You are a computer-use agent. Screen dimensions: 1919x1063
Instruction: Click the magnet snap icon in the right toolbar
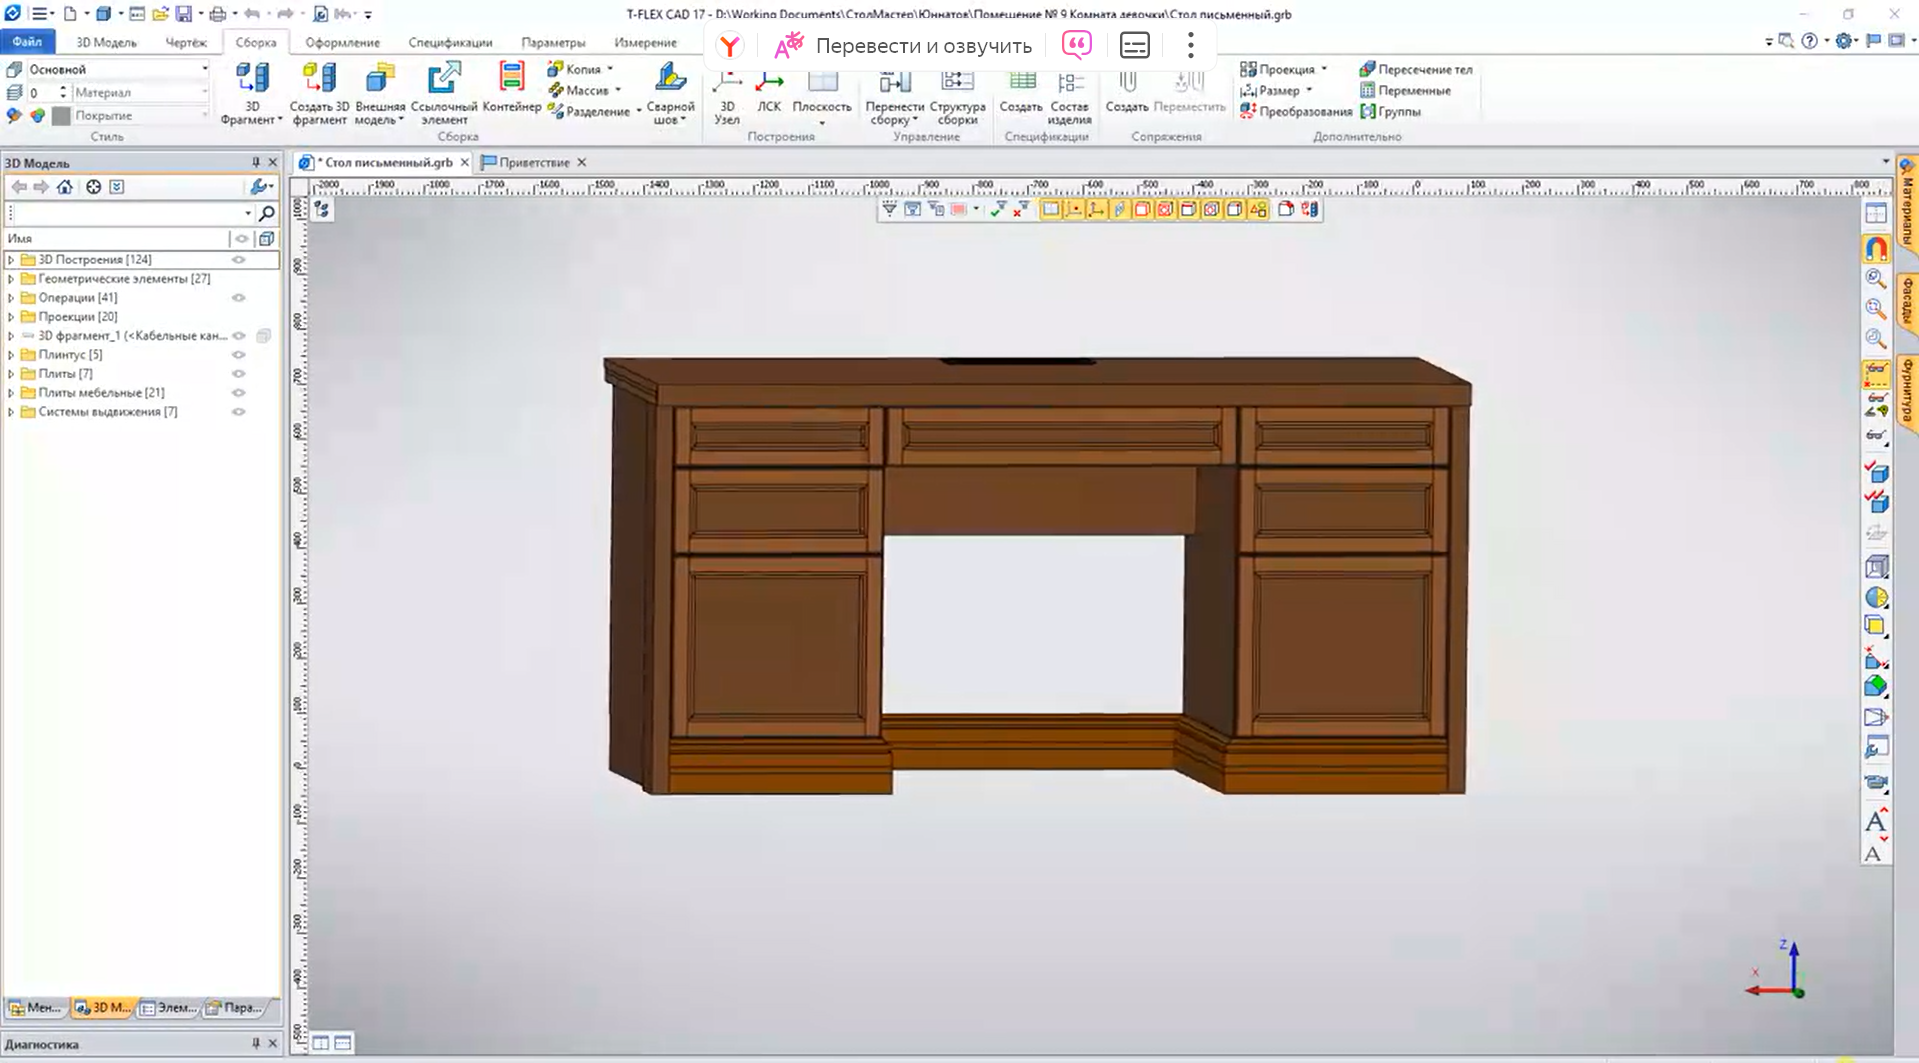(x=1876, y=248)
